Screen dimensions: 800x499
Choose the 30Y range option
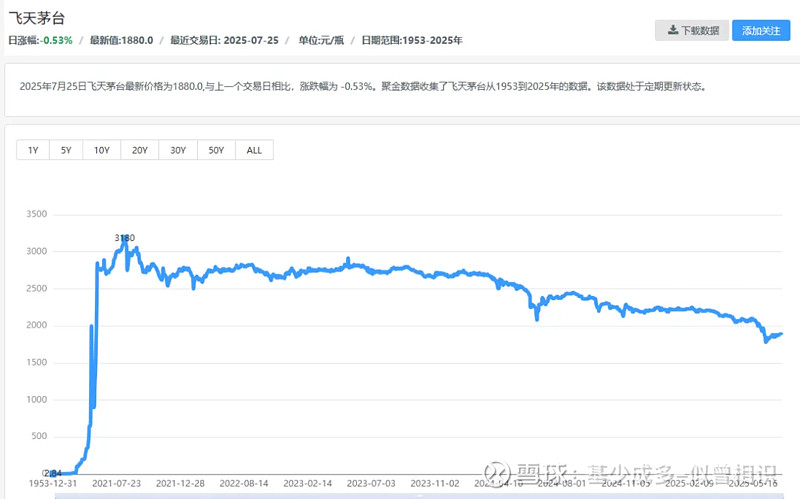(178, 150)
